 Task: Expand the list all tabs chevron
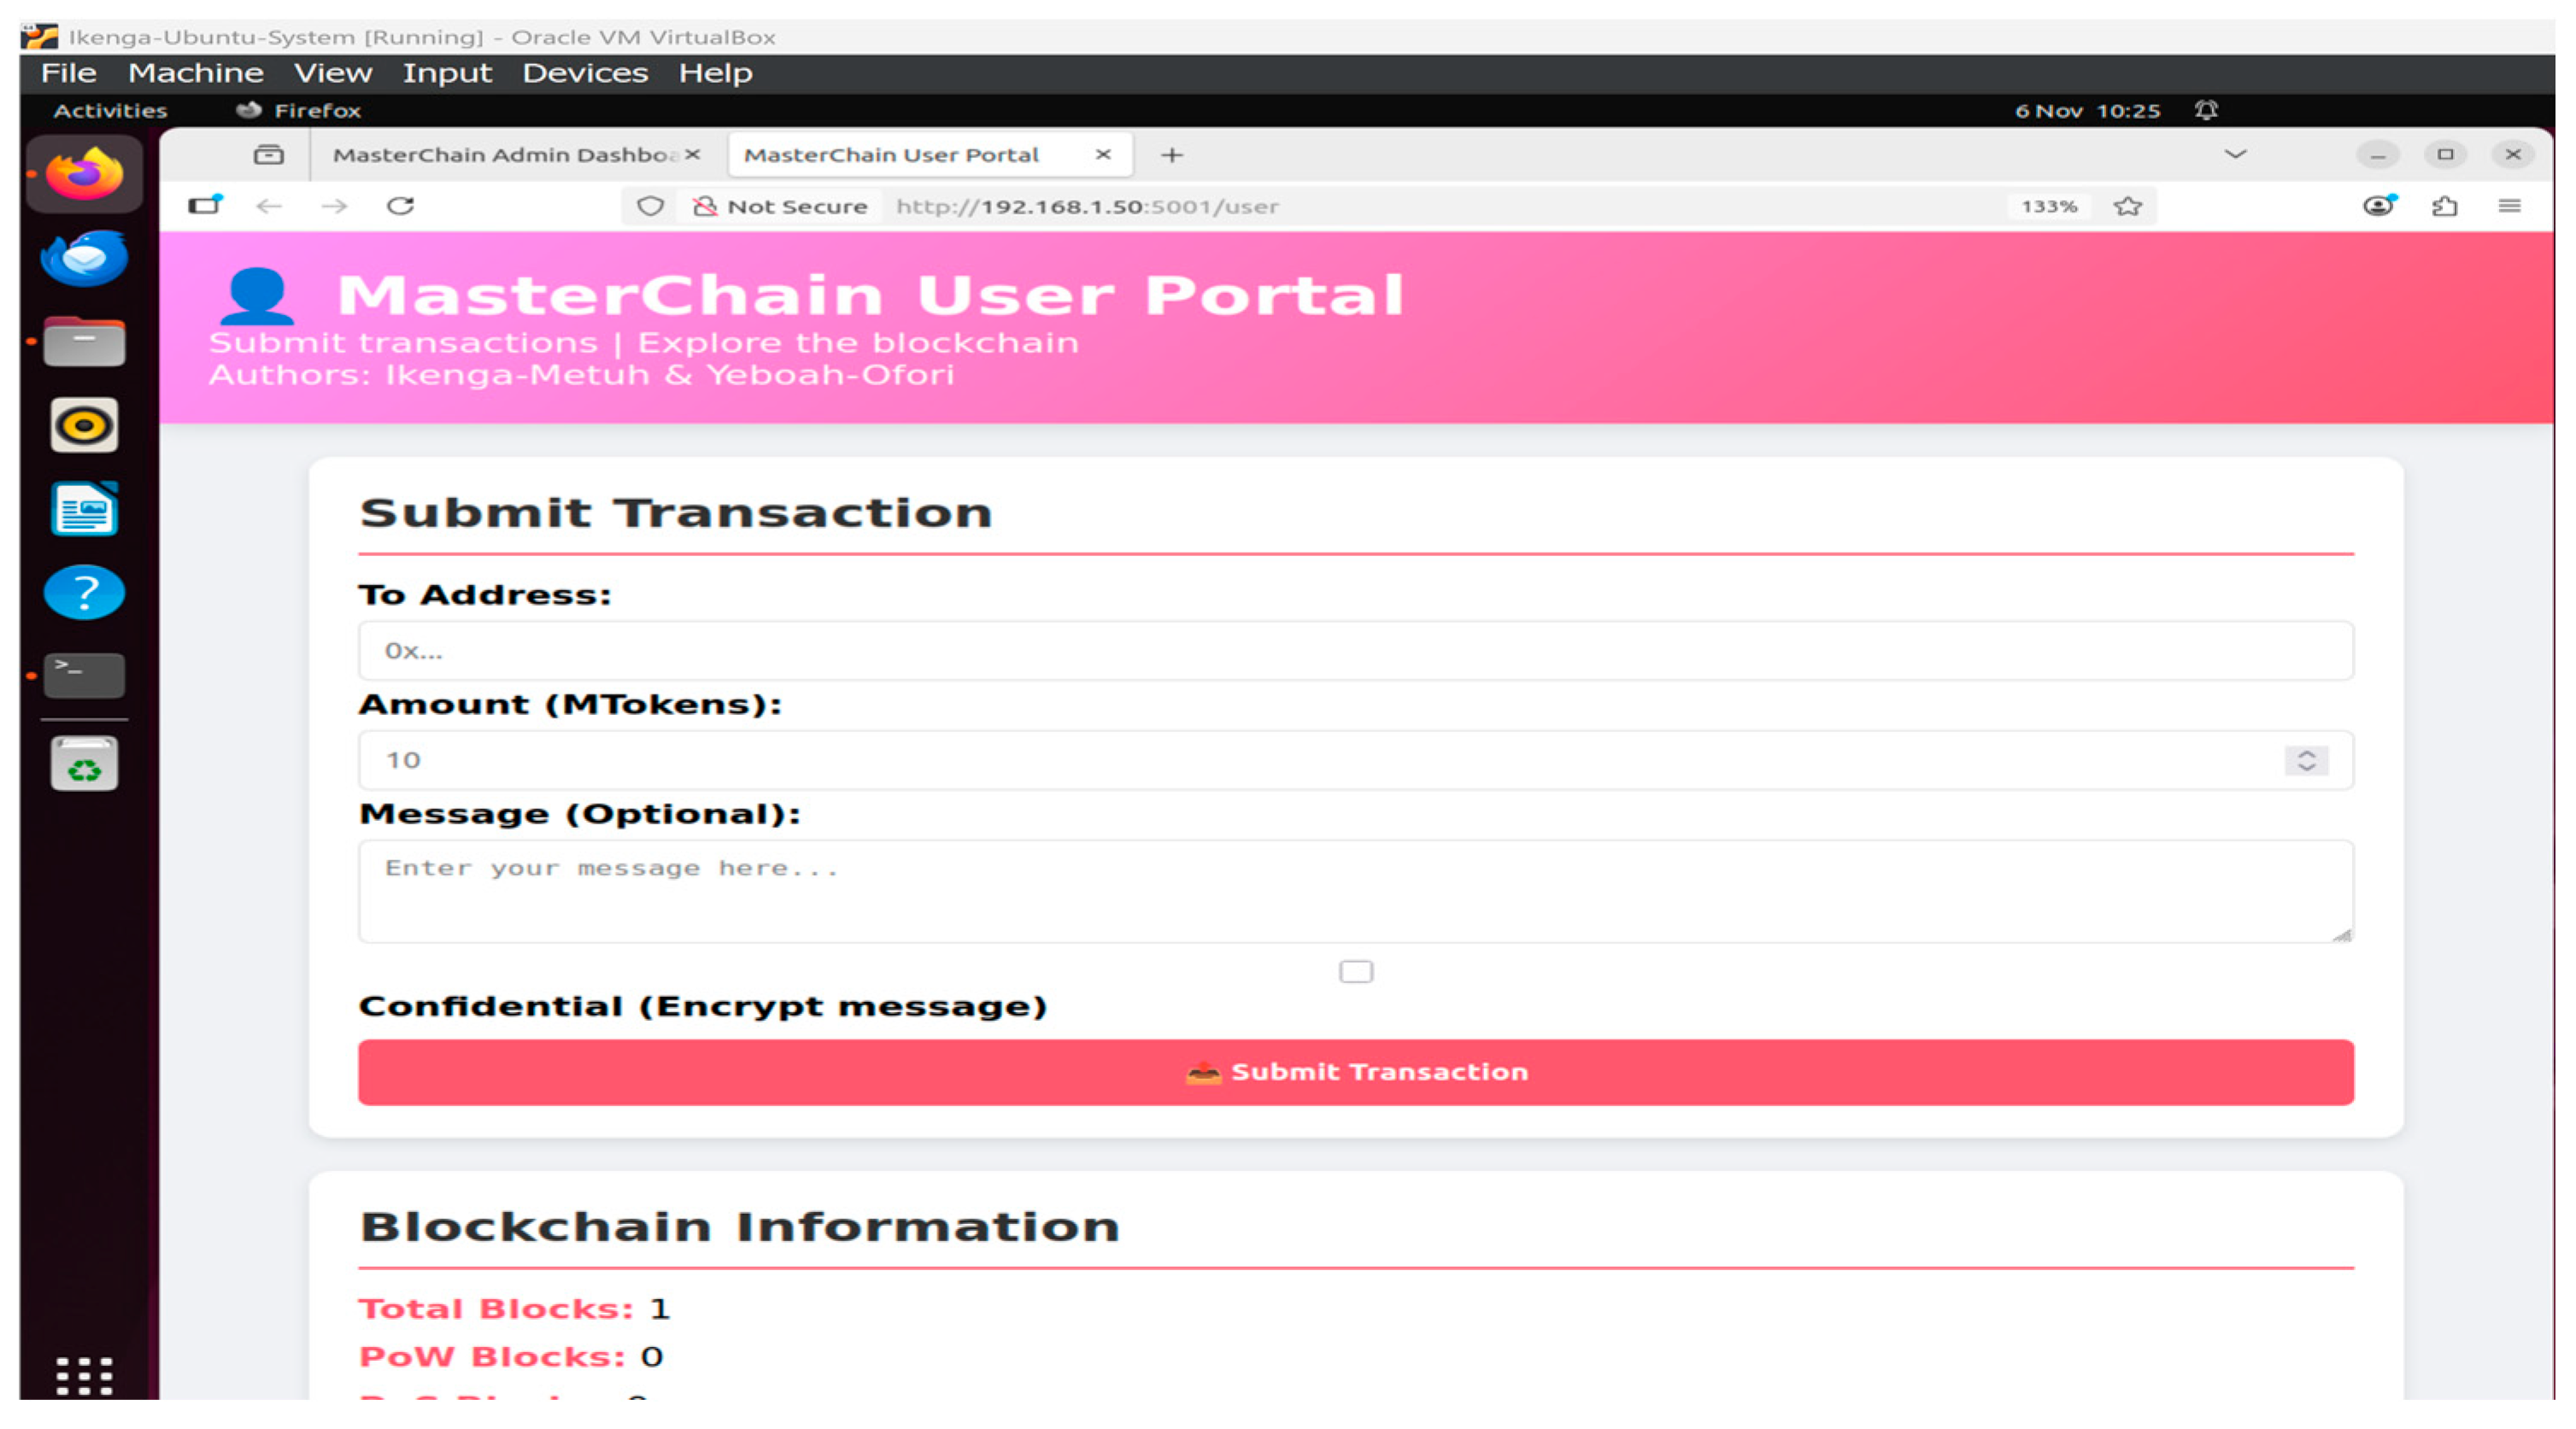coord(2235,155)
